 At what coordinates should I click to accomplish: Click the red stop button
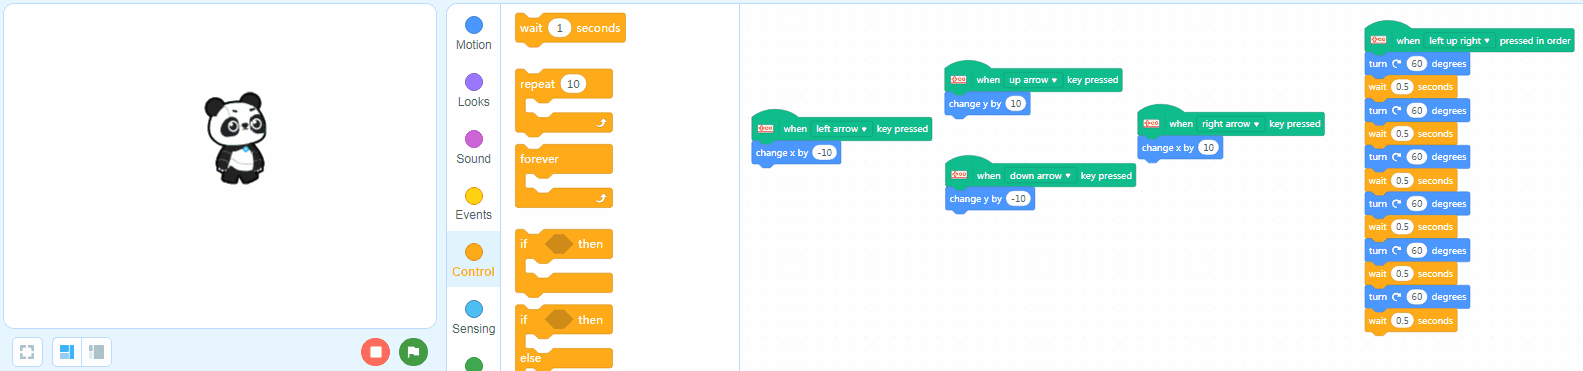pos(375,352)
